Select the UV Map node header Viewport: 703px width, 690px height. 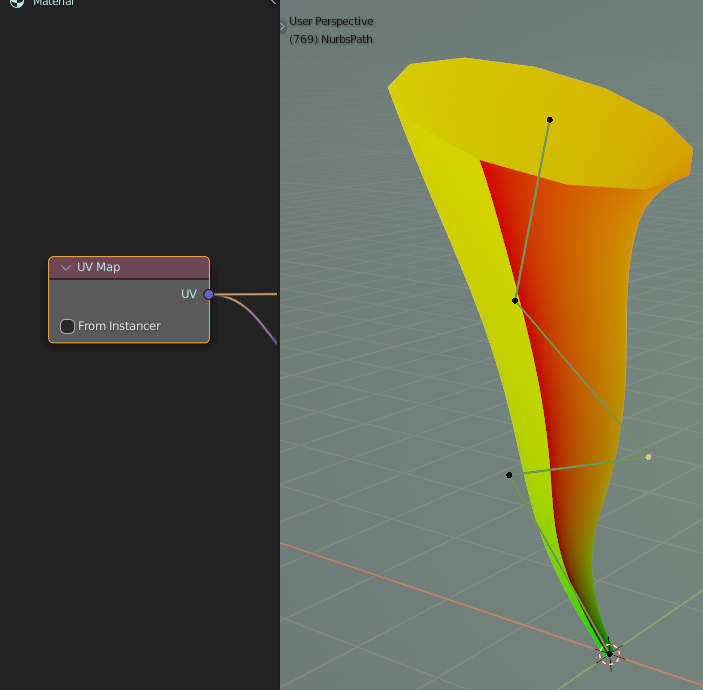click(x=129, y=267)
